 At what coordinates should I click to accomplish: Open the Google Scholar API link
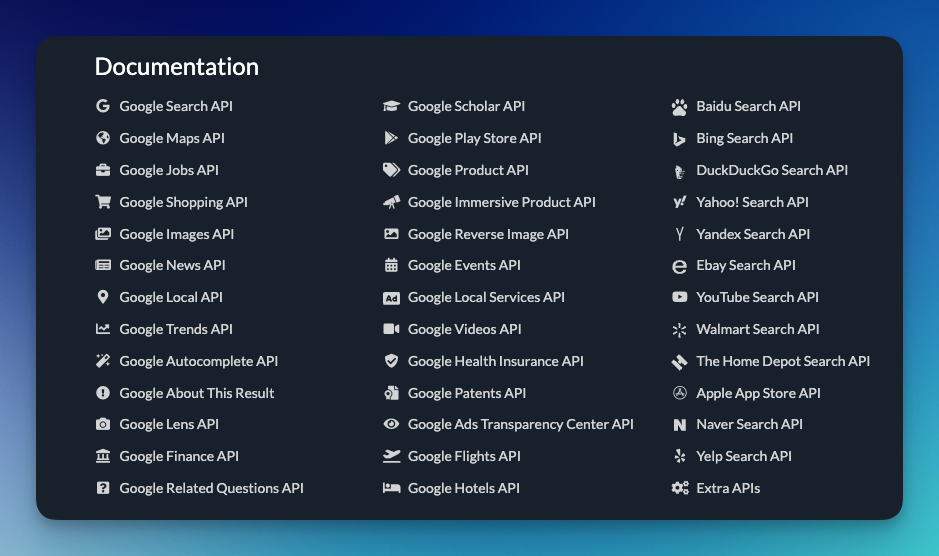(x=467, y=106)
